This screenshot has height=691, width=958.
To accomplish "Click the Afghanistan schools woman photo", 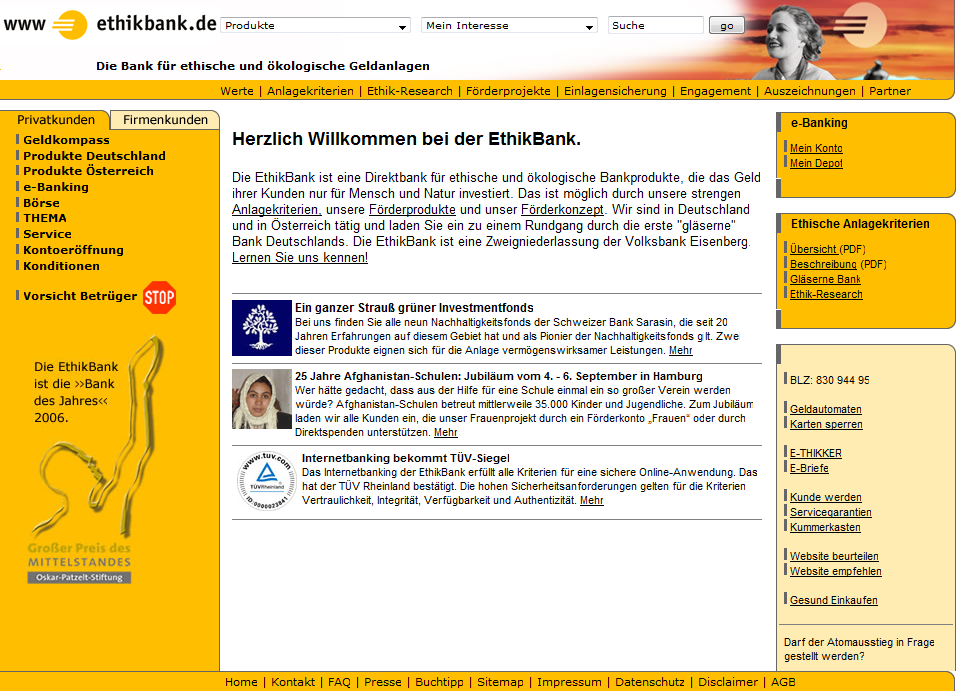I will [261, 399].
